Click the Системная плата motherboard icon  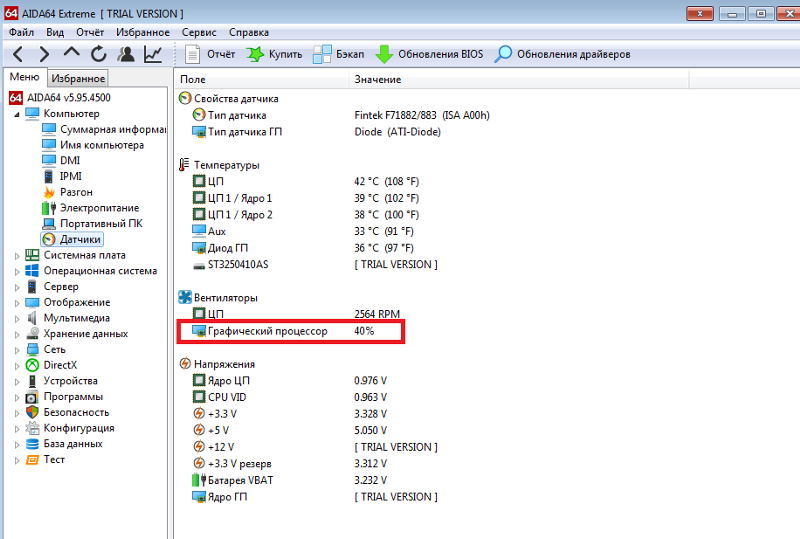pos(32,255)
